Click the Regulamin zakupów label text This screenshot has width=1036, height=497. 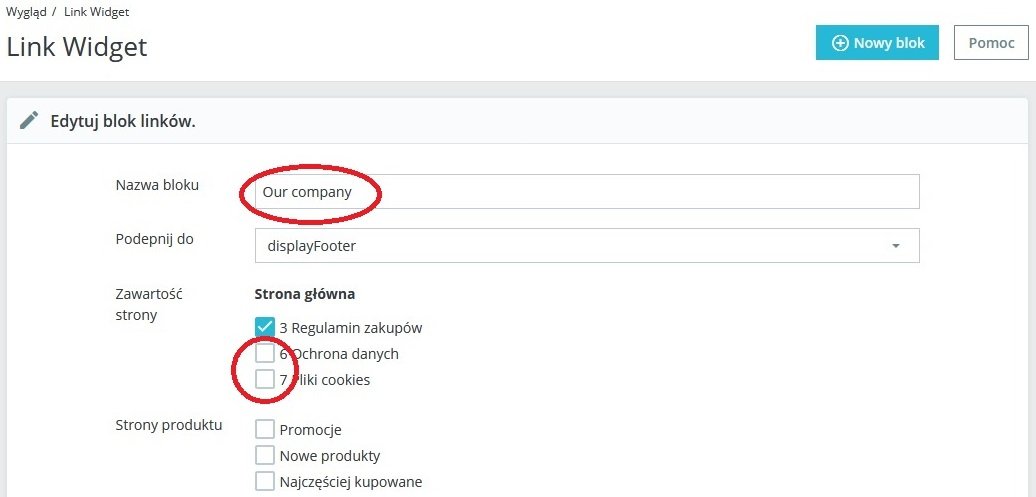point(350,328)
